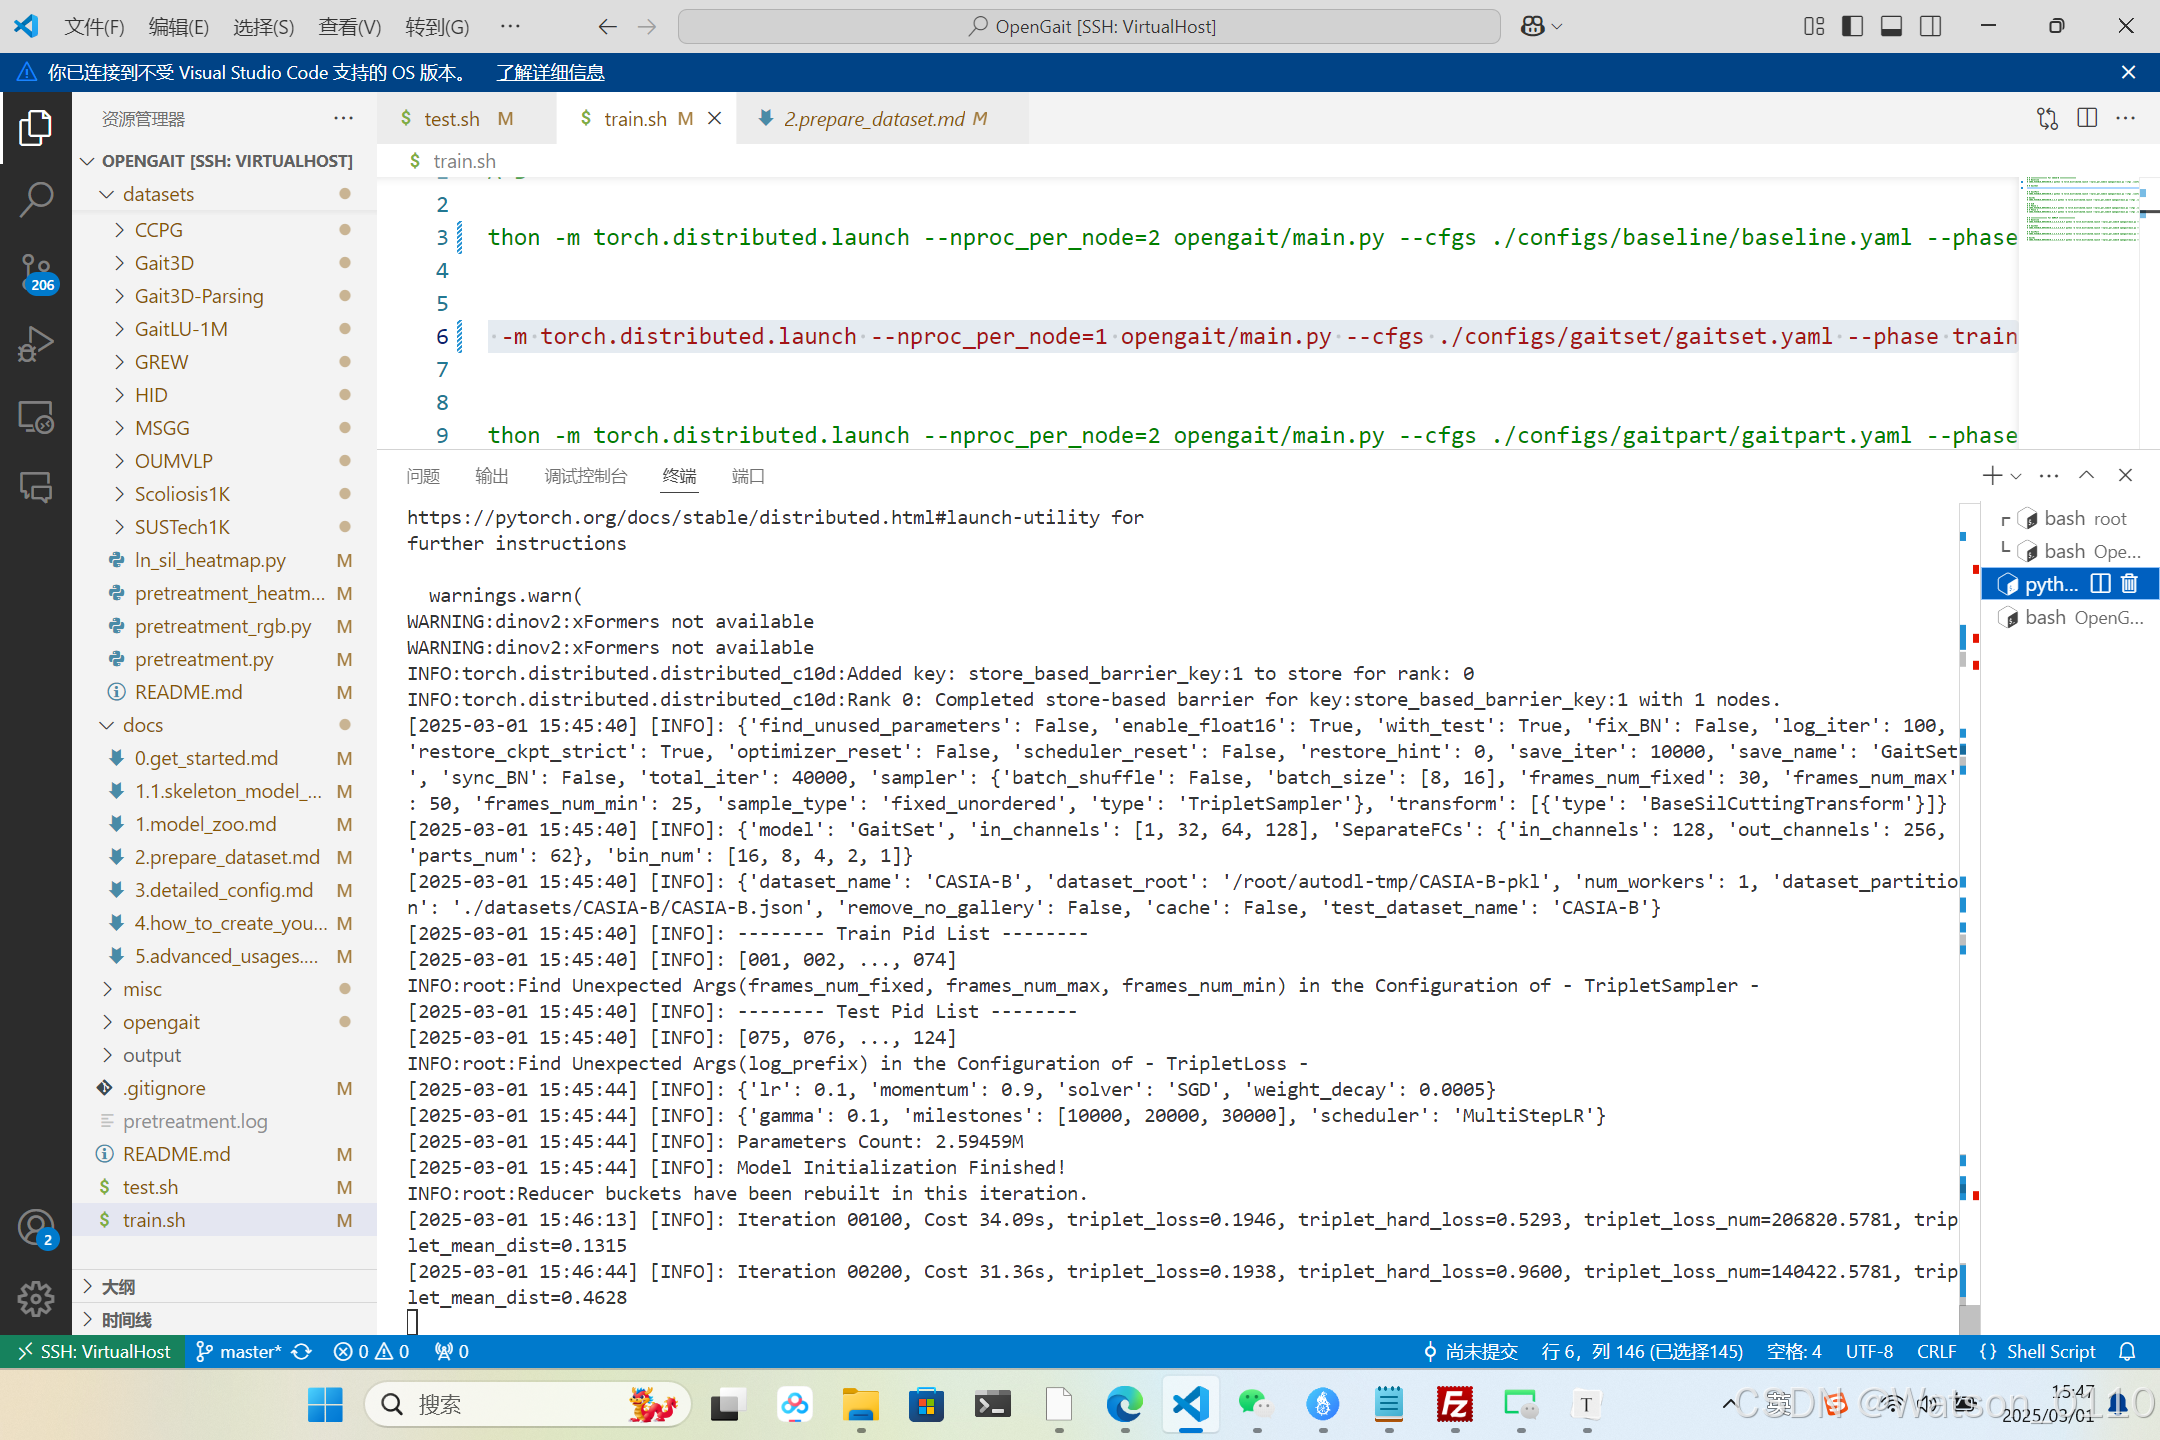
Task: Switch to the test.sh editor tab
Action: [452, 119]
